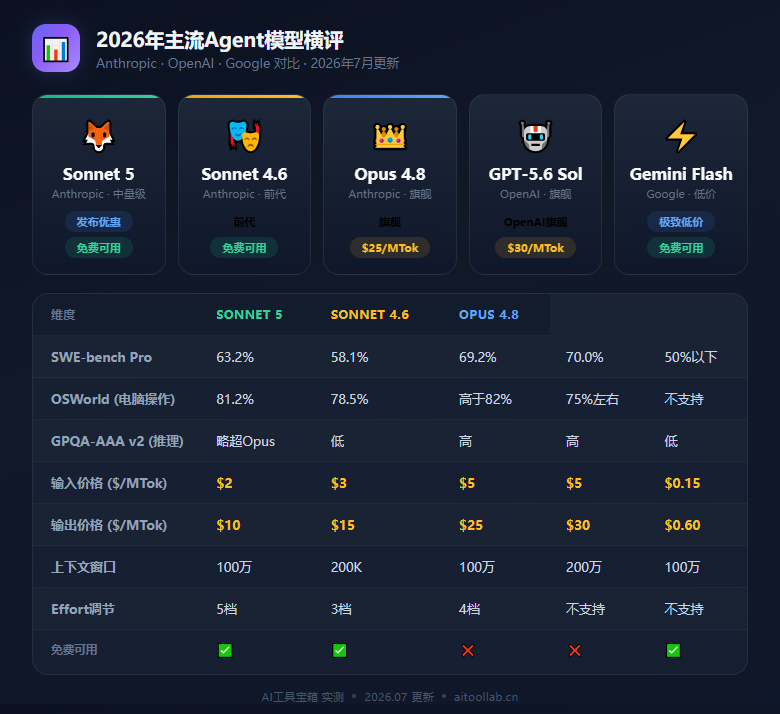
Task: Click the 3档 Effort value
Action: tap(341, 609)
